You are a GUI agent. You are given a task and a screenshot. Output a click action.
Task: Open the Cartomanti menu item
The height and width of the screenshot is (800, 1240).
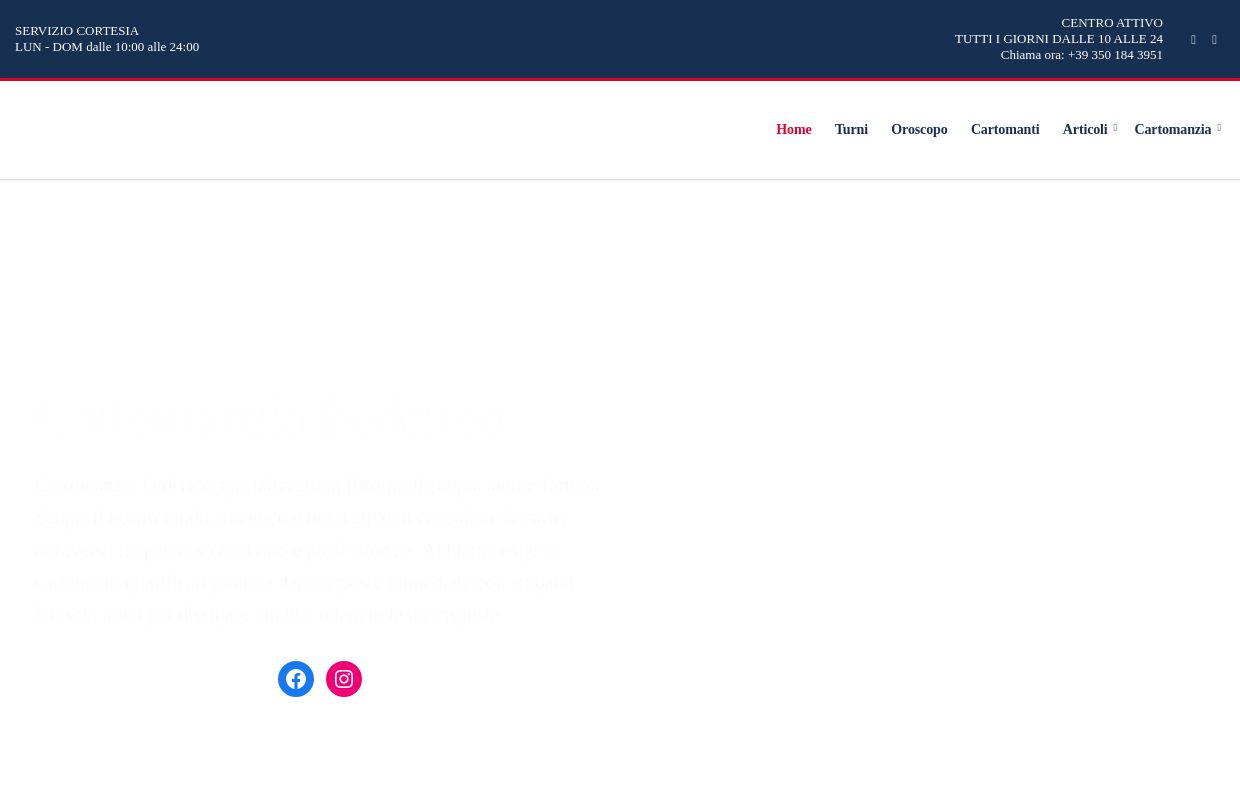click(1004, 130)
